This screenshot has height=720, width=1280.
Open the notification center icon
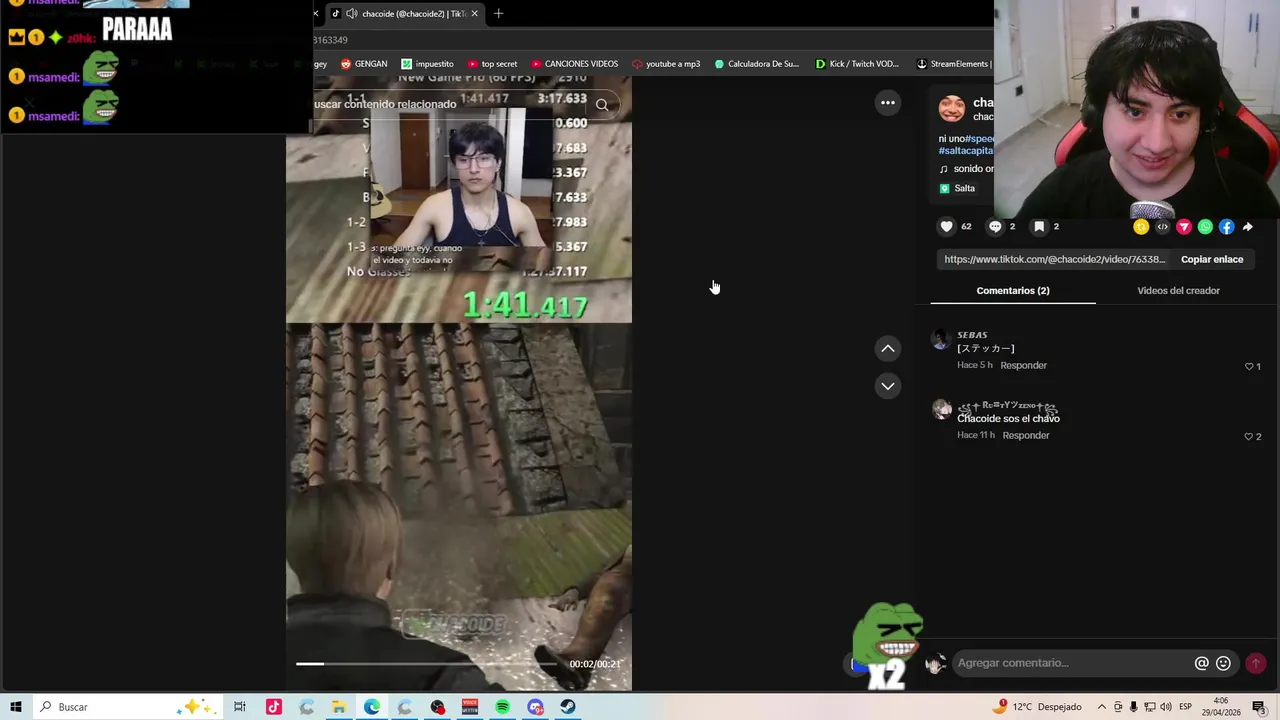[x=1258, y=707]
